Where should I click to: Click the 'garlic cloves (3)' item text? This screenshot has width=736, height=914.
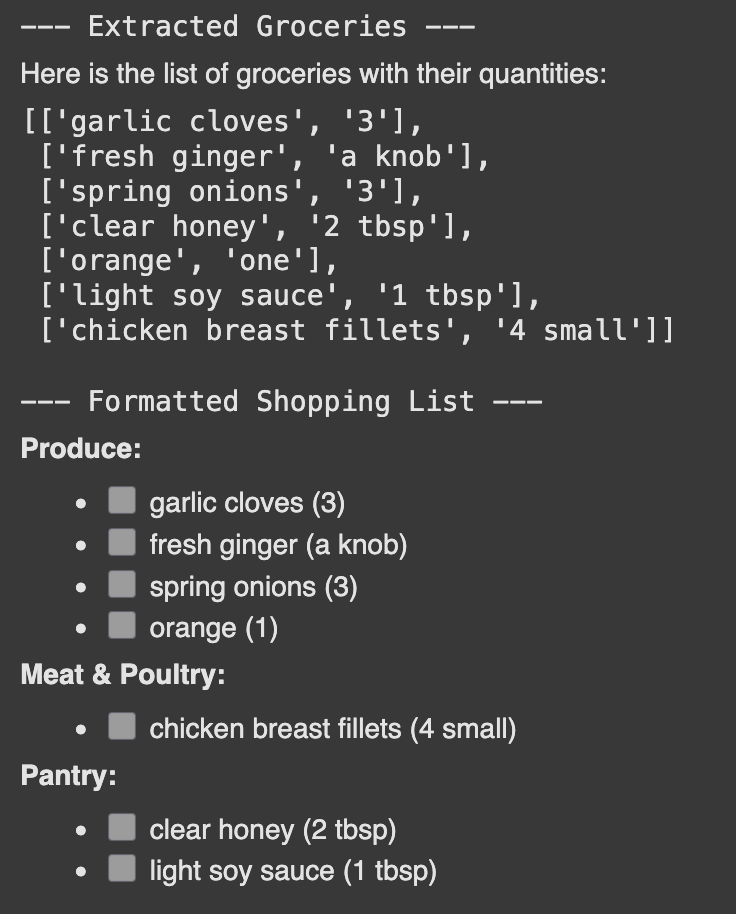[x=247, y=502]
